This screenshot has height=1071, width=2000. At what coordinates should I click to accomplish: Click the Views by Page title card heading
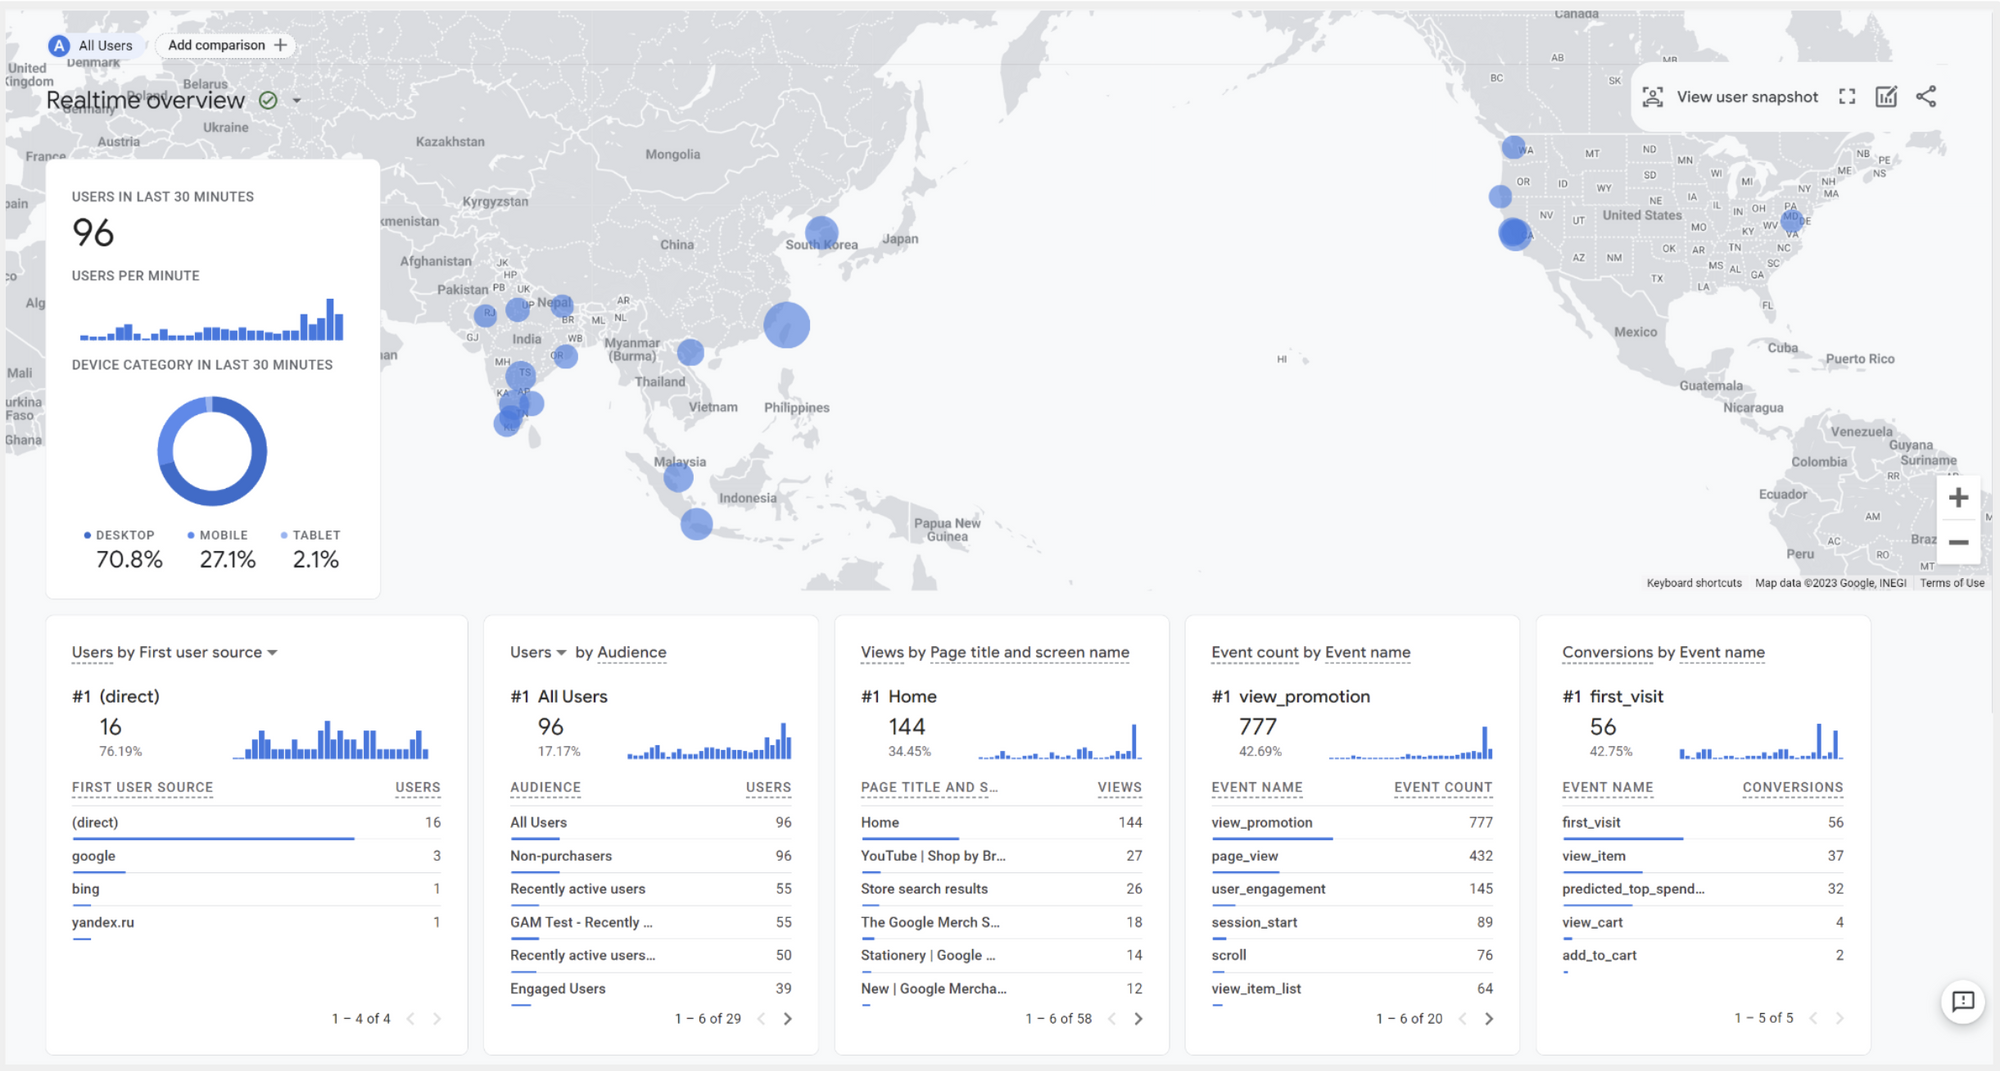[995, 653]
